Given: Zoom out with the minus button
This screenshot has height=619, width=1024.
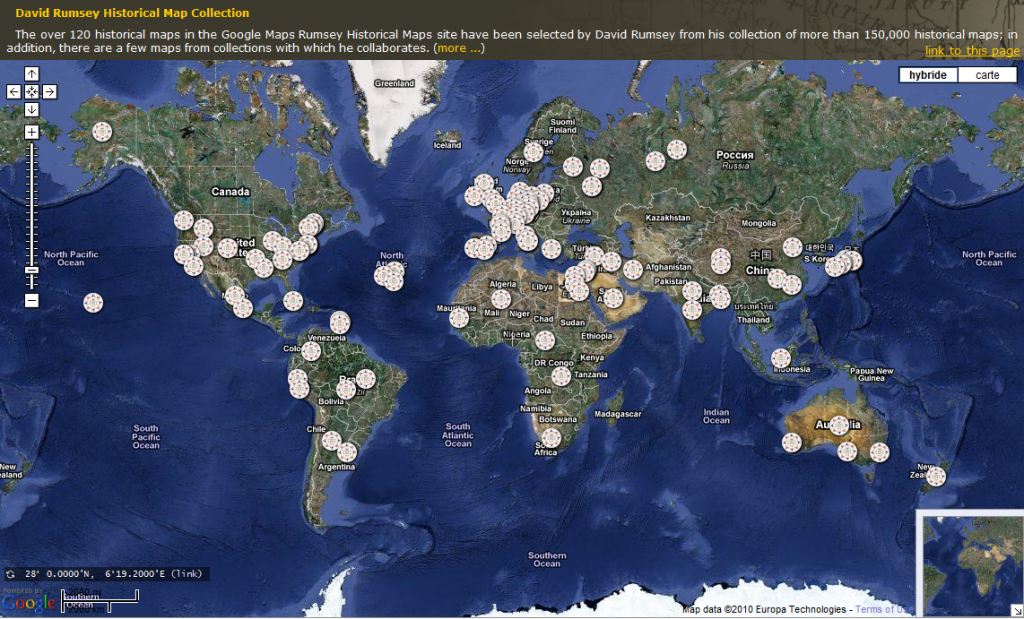Looking at the screenshot, I should click(31, 300).
